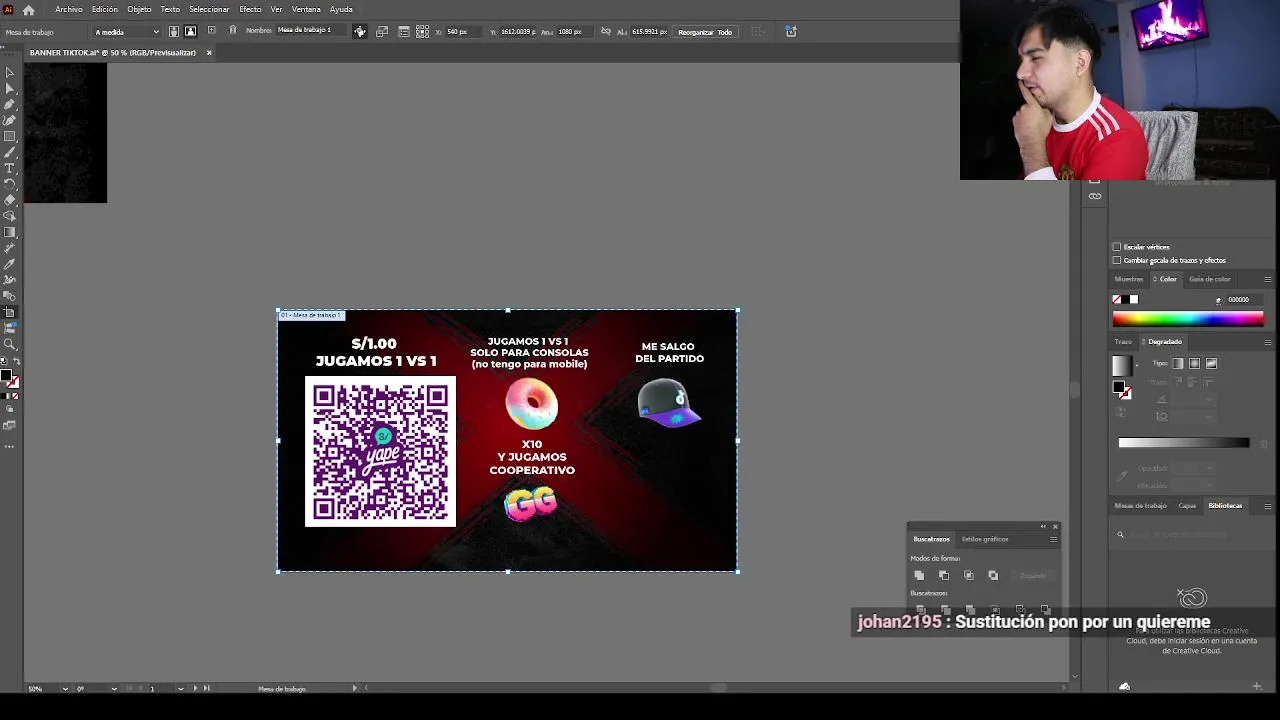Viewport: 1280px width, 720px height.
Task: Toggle constrain width and height proportions
Action: 605,32
